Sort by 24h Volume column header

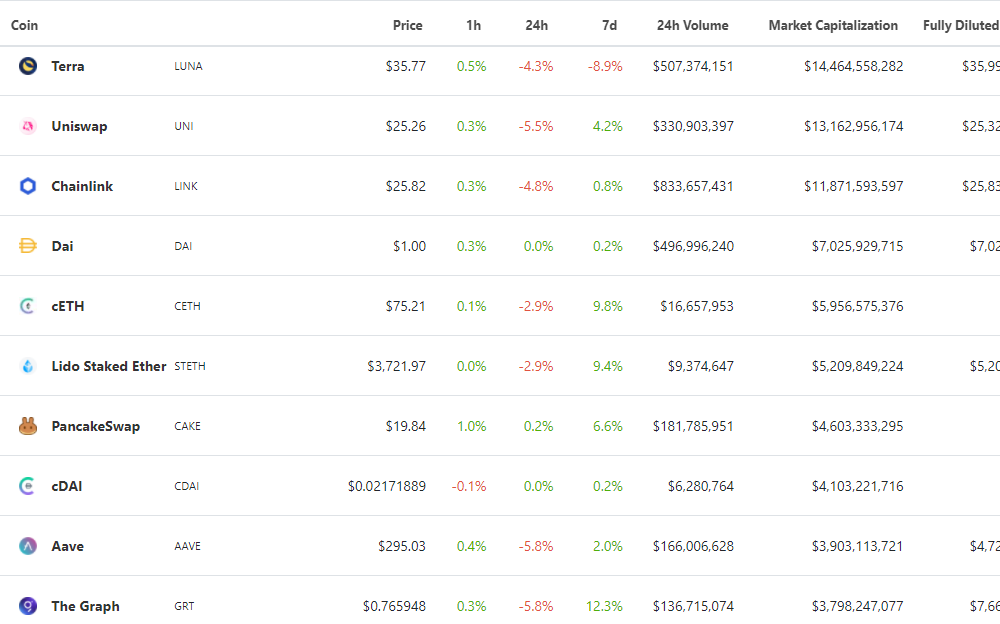693,26
